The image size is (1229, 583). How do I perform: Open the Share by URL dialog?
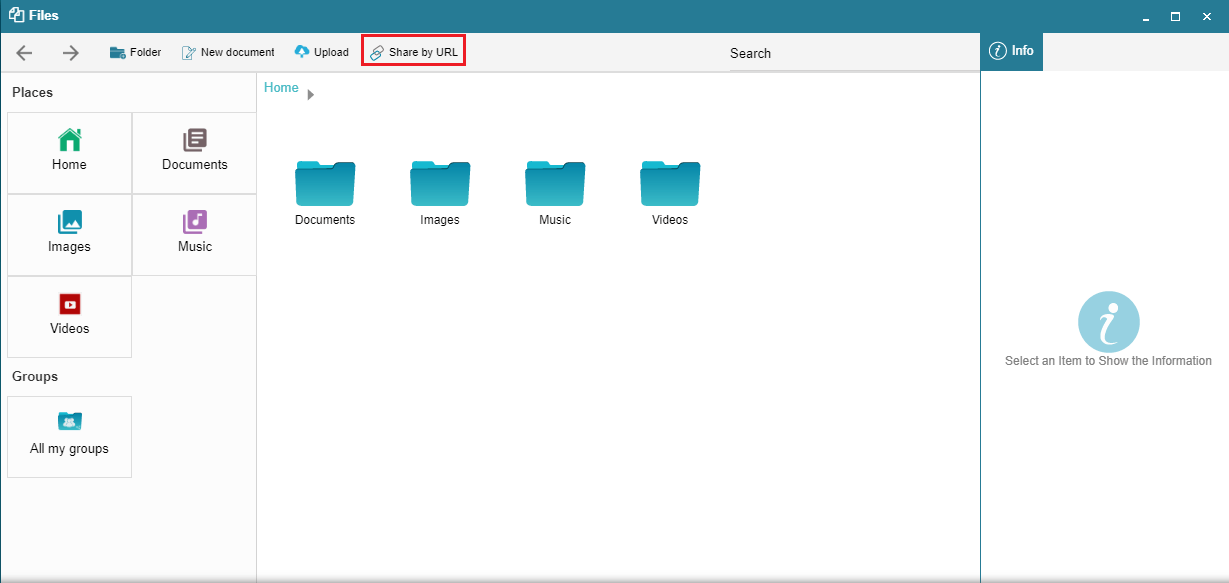(413, 51)
